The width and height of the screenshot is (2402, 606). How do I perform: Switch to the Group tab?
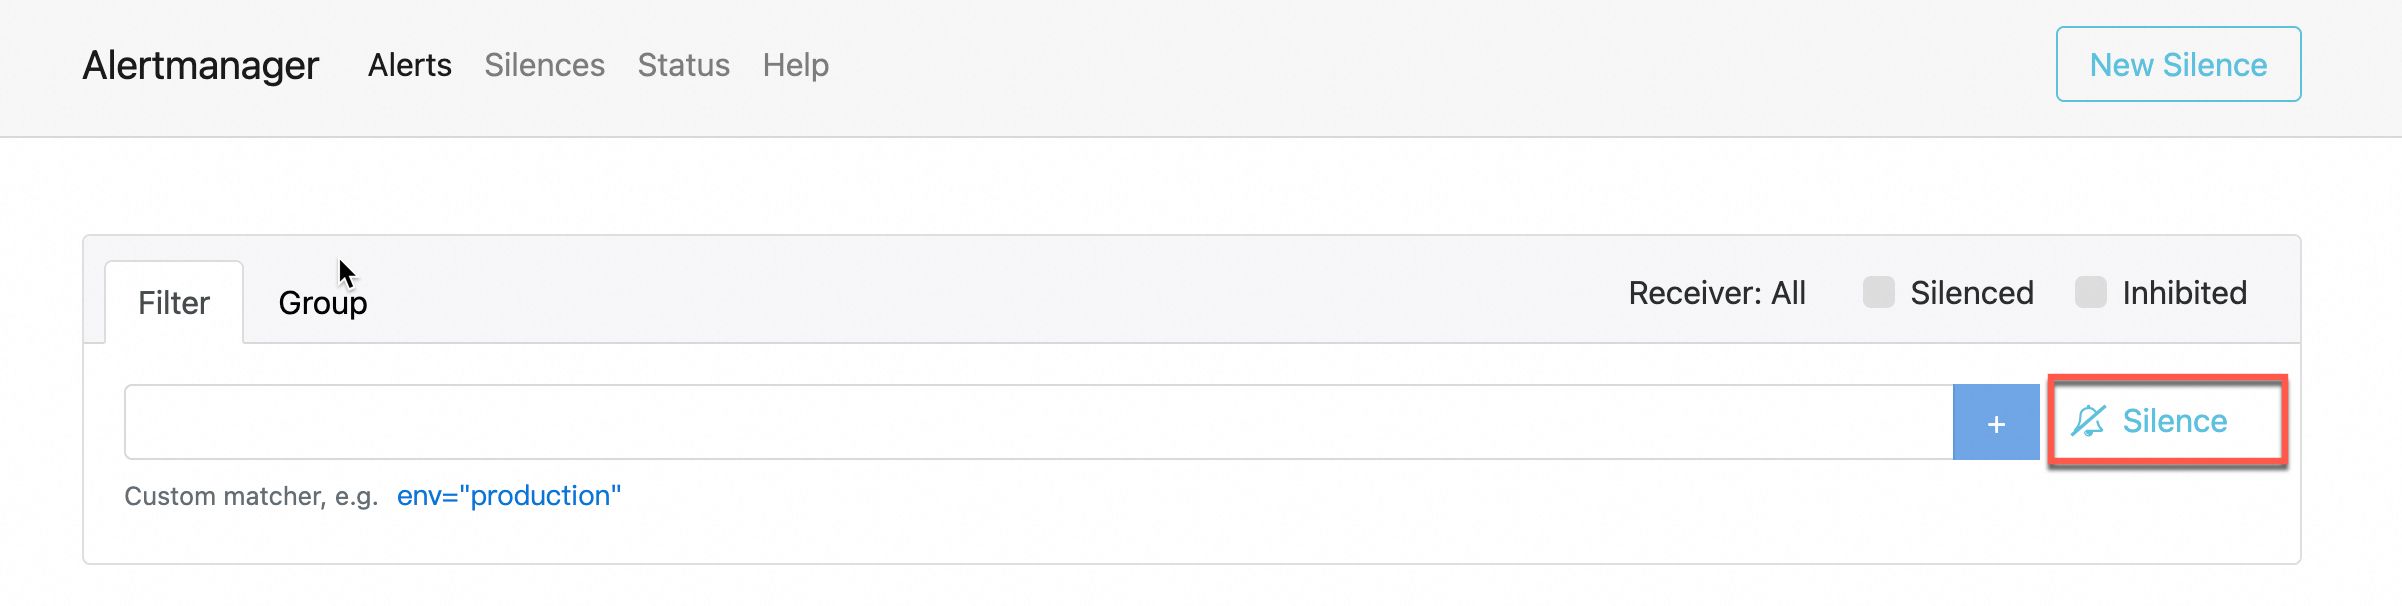tap(322, 302)
